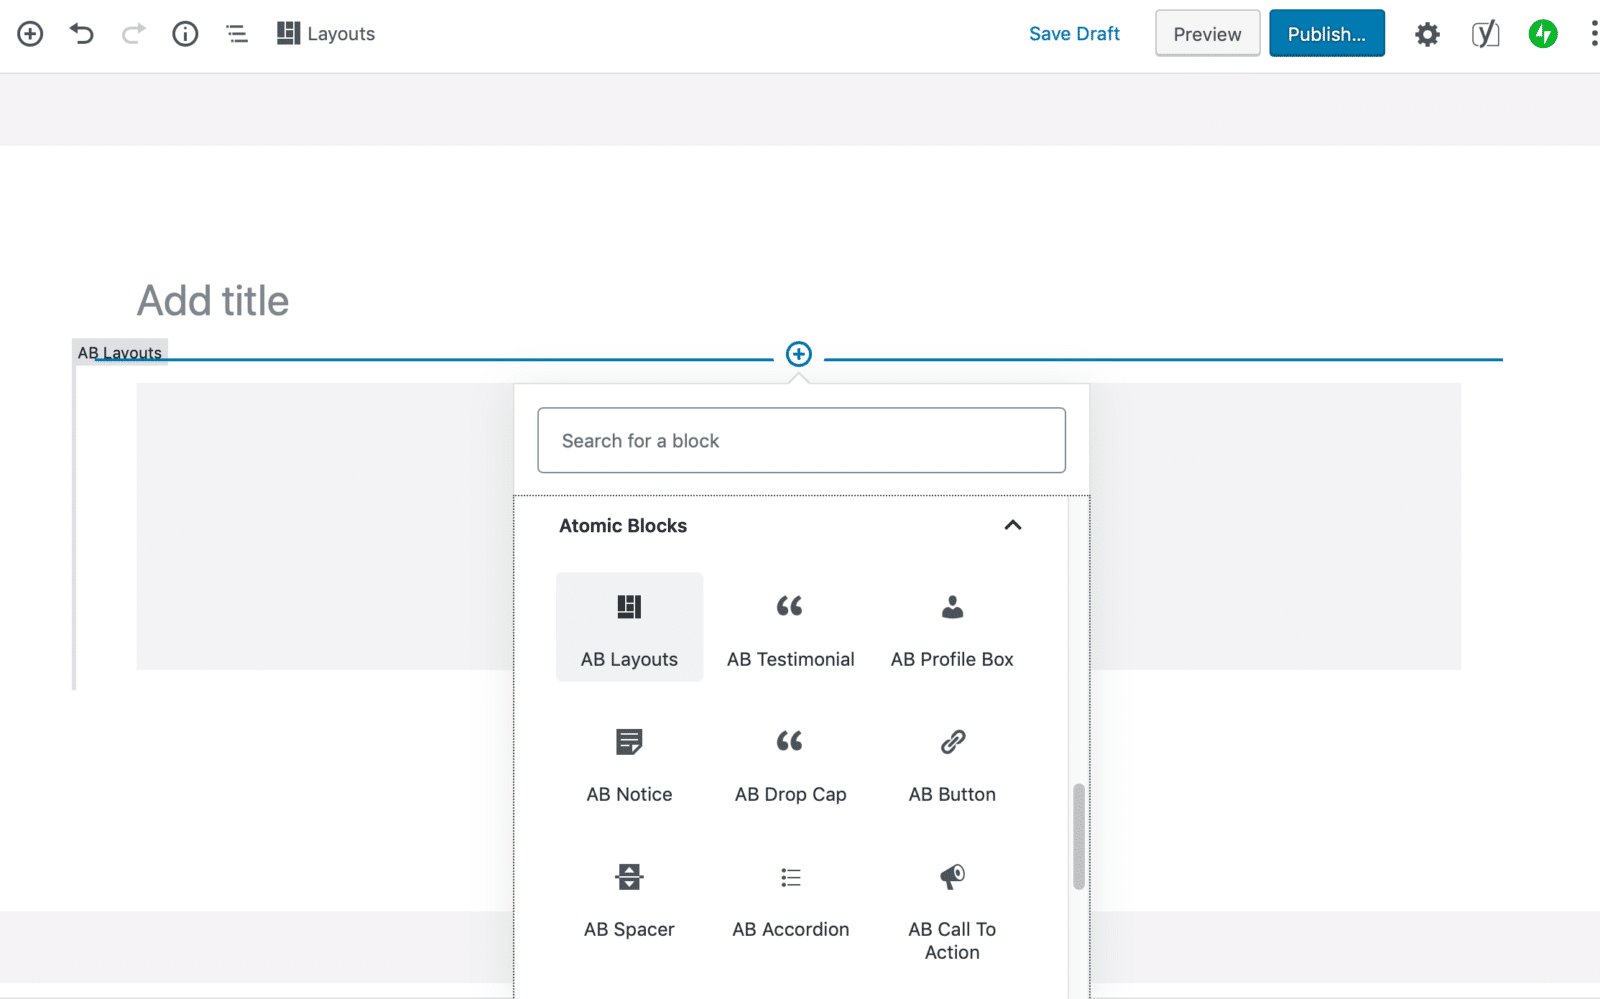The image size is (1600, 999).
Task: Open the Yoast SEO panel
Action: coord(1485,33)
